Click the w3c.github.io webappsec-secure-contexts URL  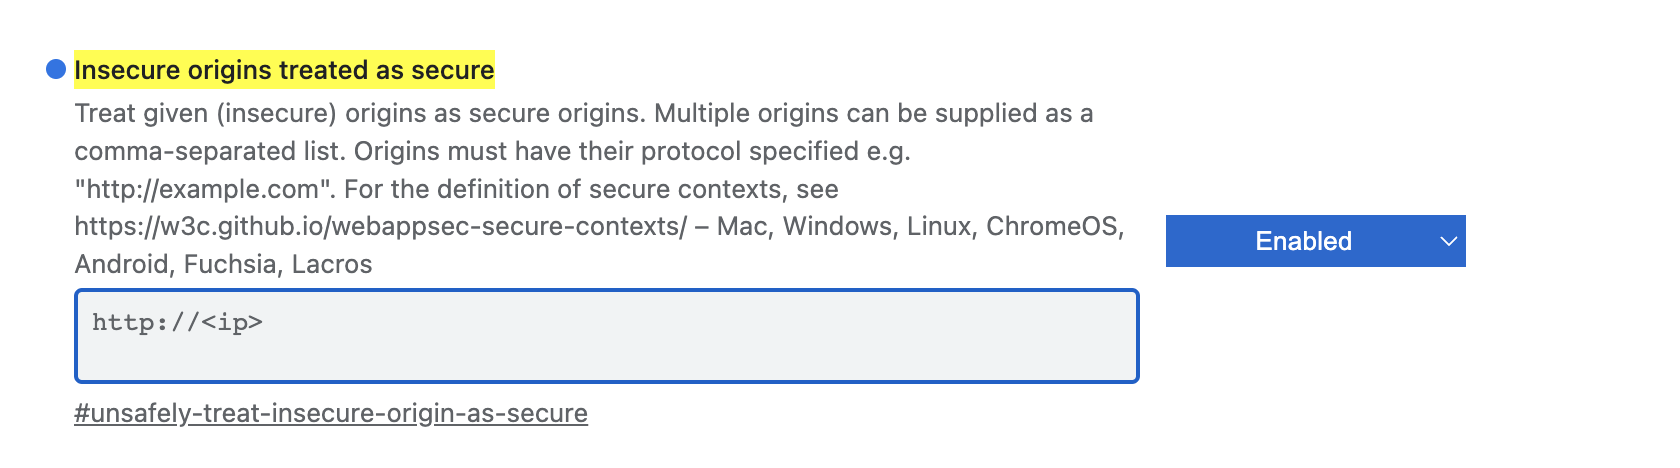380,227
